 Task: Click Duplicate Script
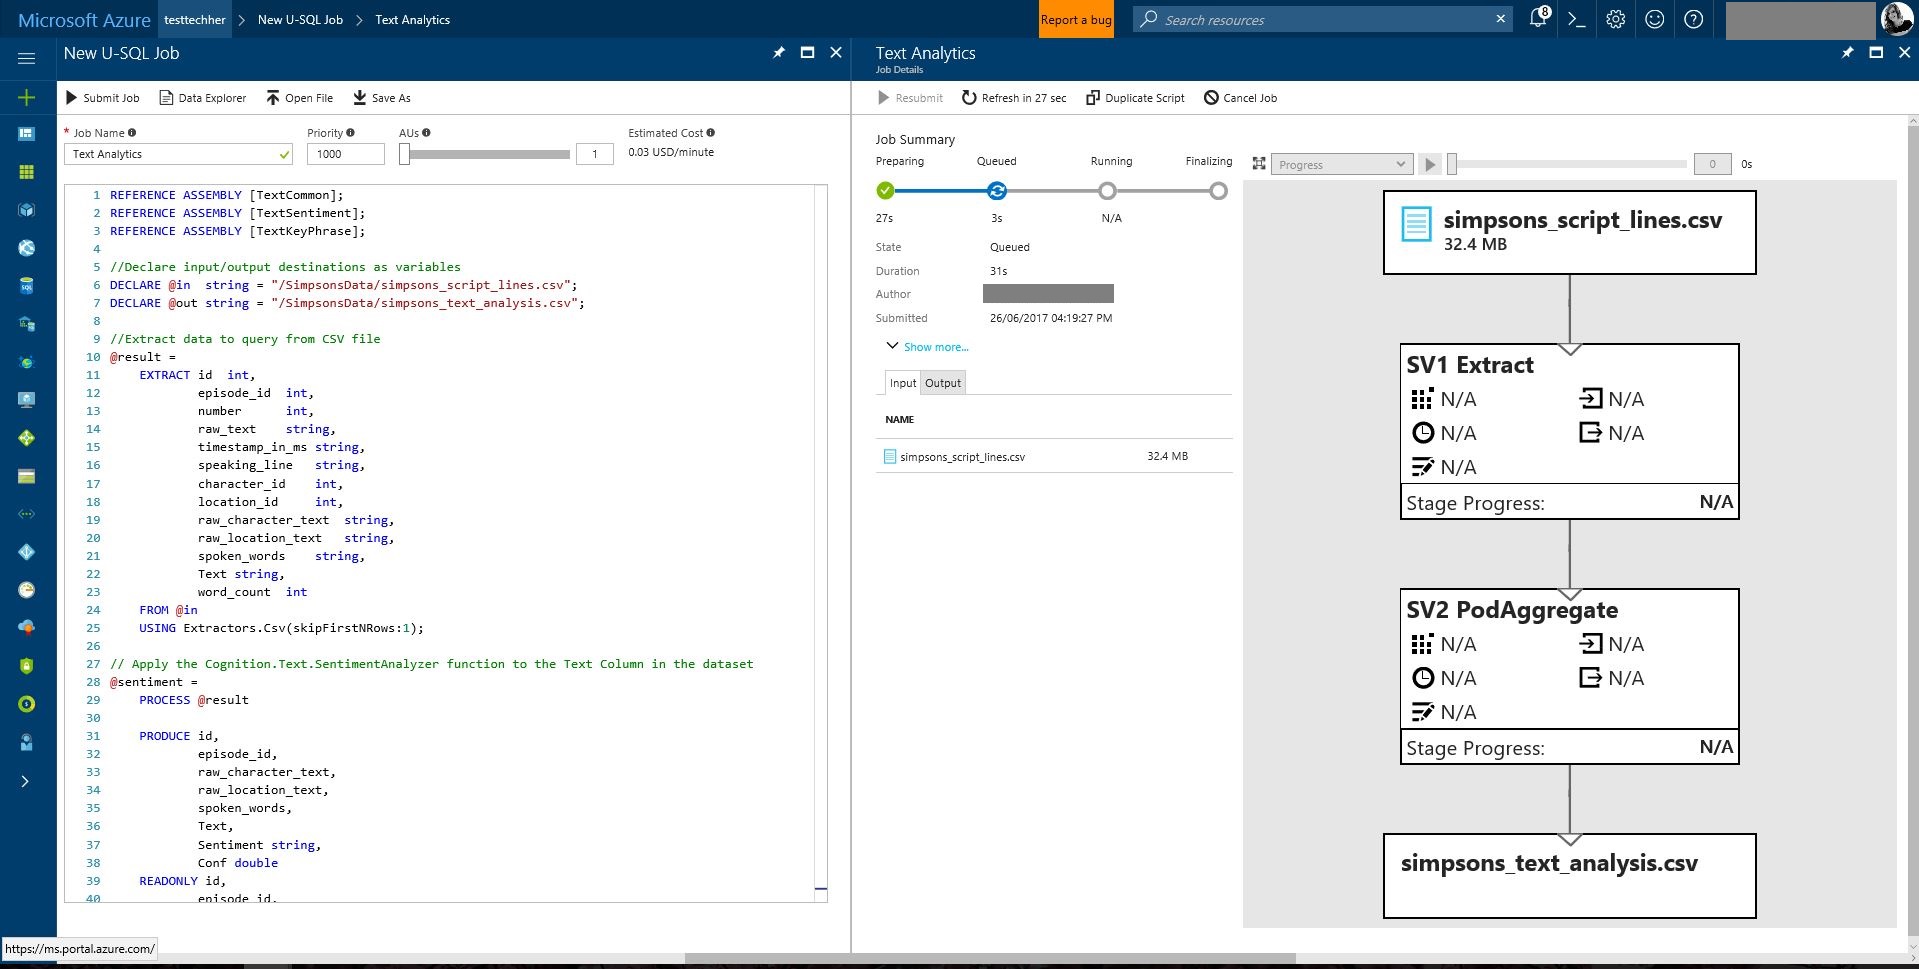[x=1135, y=98]
